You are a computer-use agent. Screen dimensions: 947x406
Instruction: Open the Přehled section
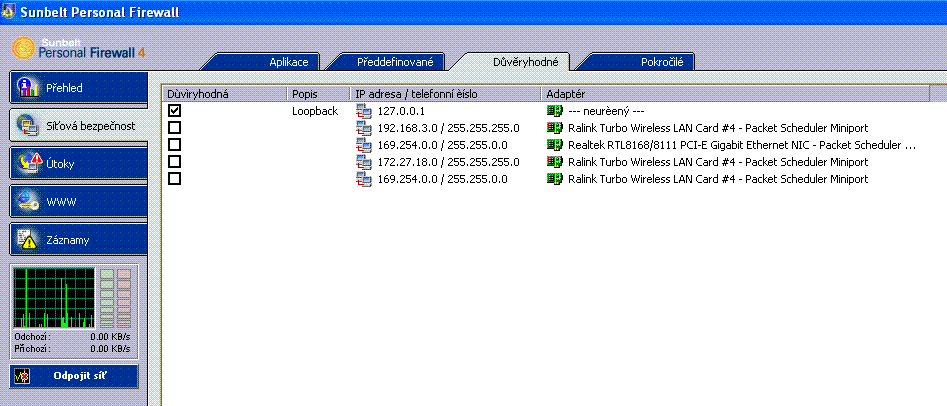[79, 88]
